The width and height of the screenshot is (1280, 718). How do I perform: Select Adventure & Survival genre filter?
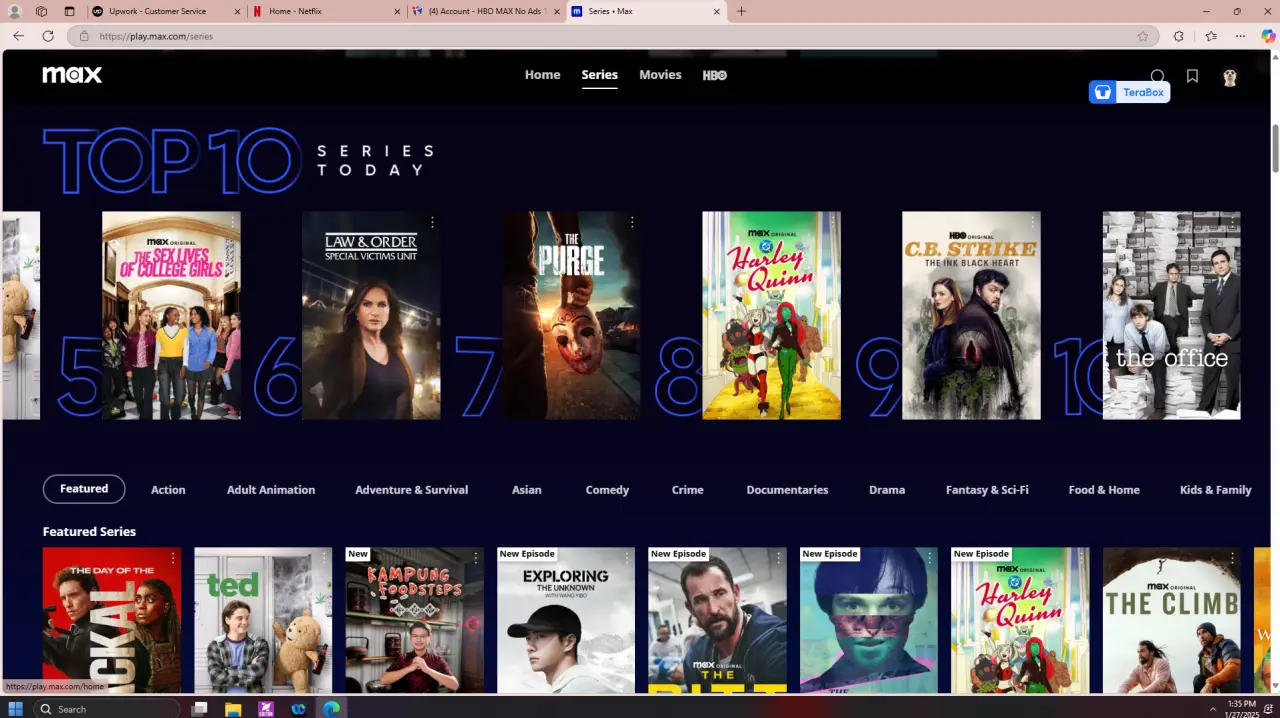click(411, 490)
